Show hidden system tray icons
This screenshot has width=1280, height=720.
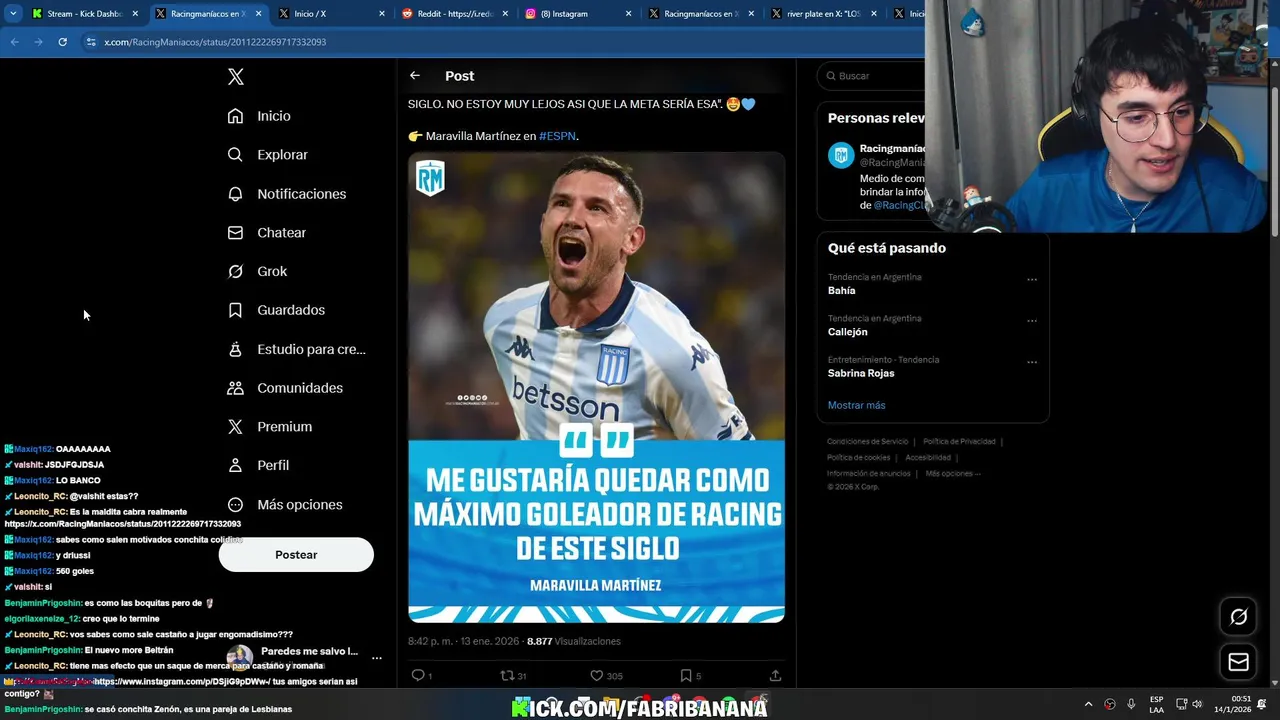1089,704
